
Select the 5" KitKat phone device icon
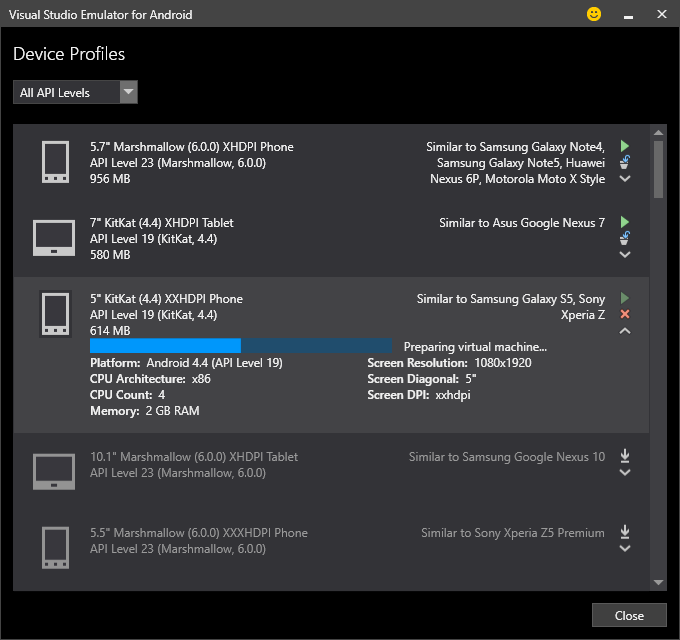pos(55,314)
